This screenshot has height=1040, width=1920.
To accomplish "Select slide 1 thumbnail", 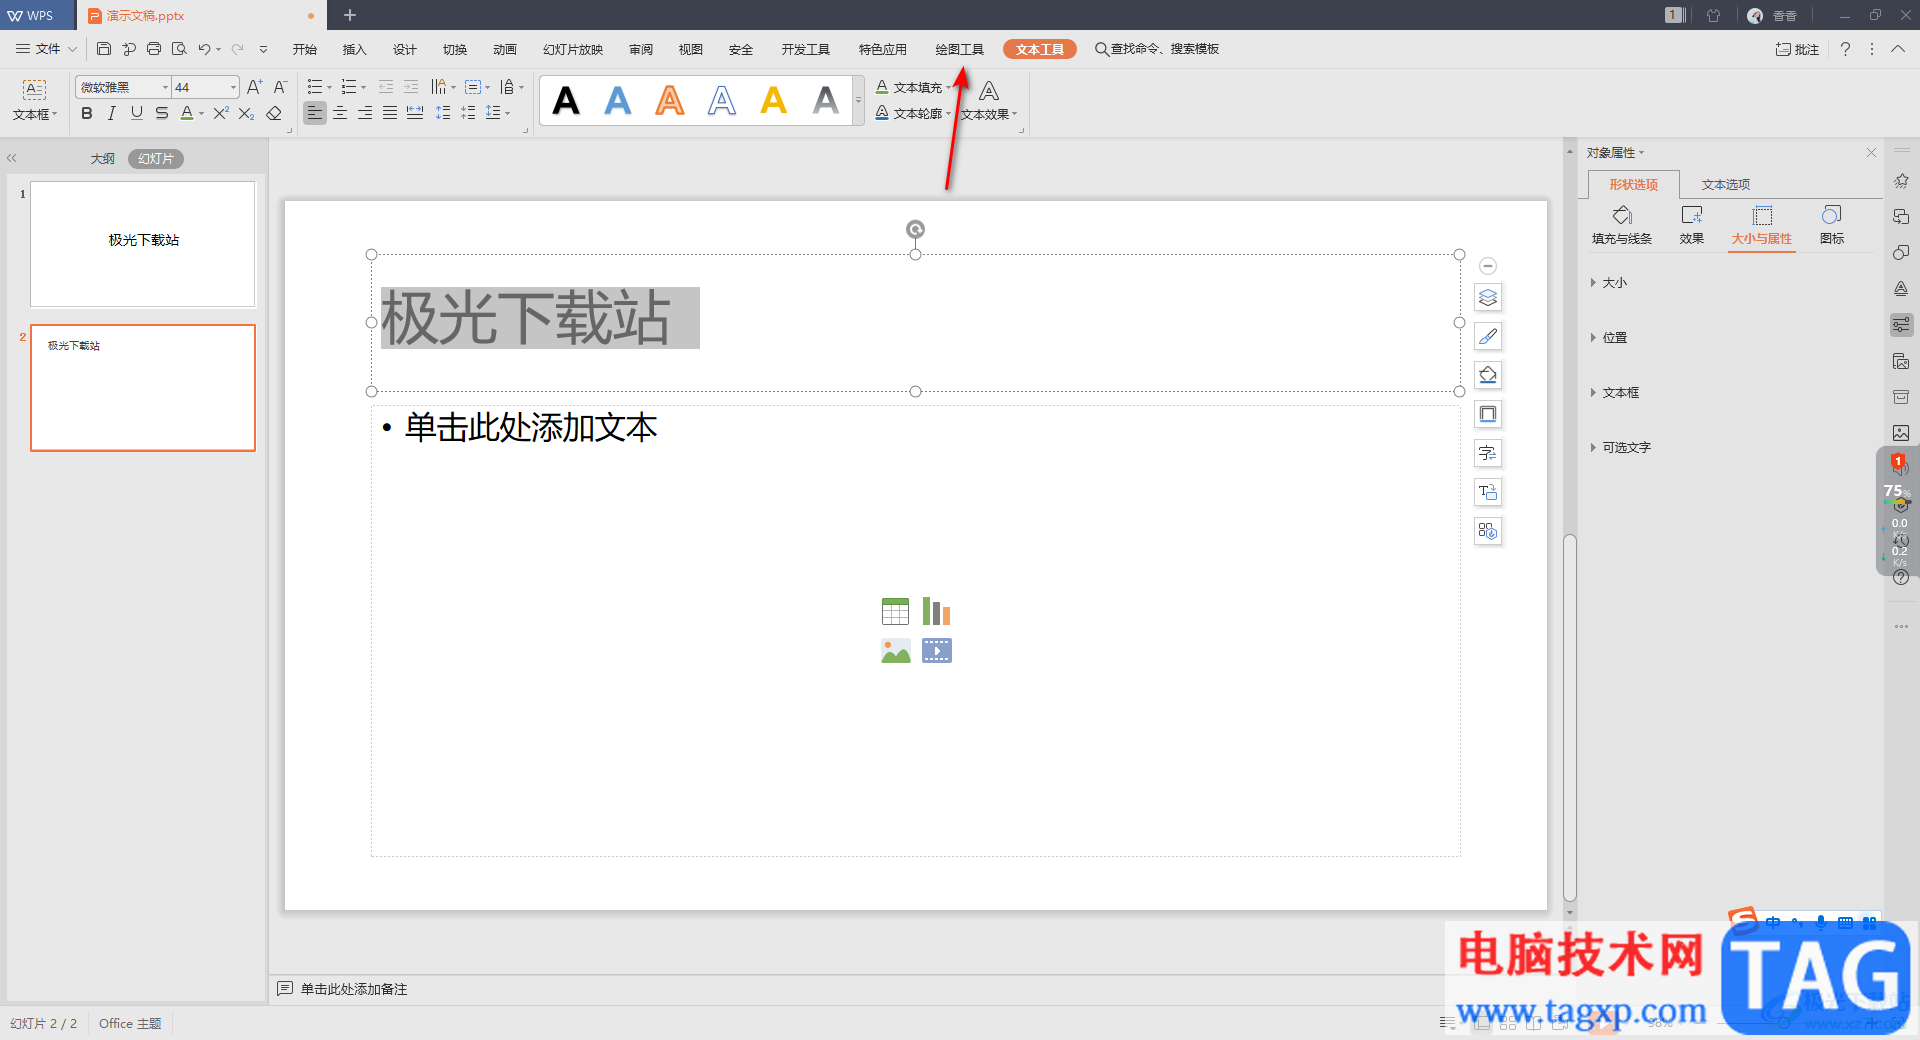I will pos(143,243).
